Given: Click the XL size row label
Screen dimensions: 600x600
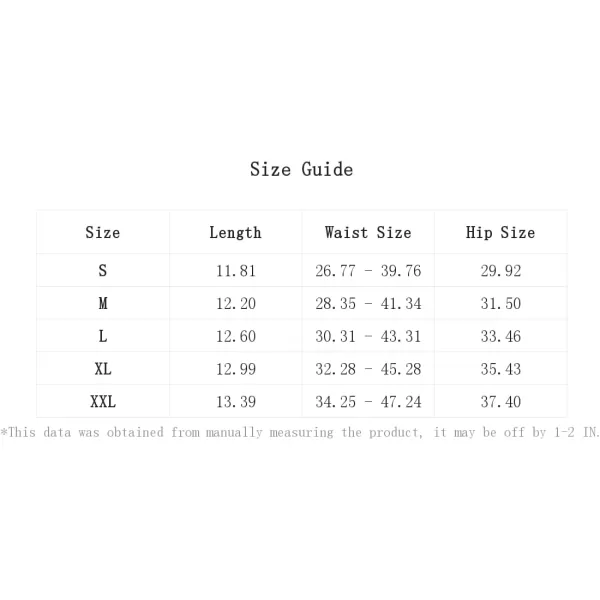Looking at the screenshot, I should point(103,369).
